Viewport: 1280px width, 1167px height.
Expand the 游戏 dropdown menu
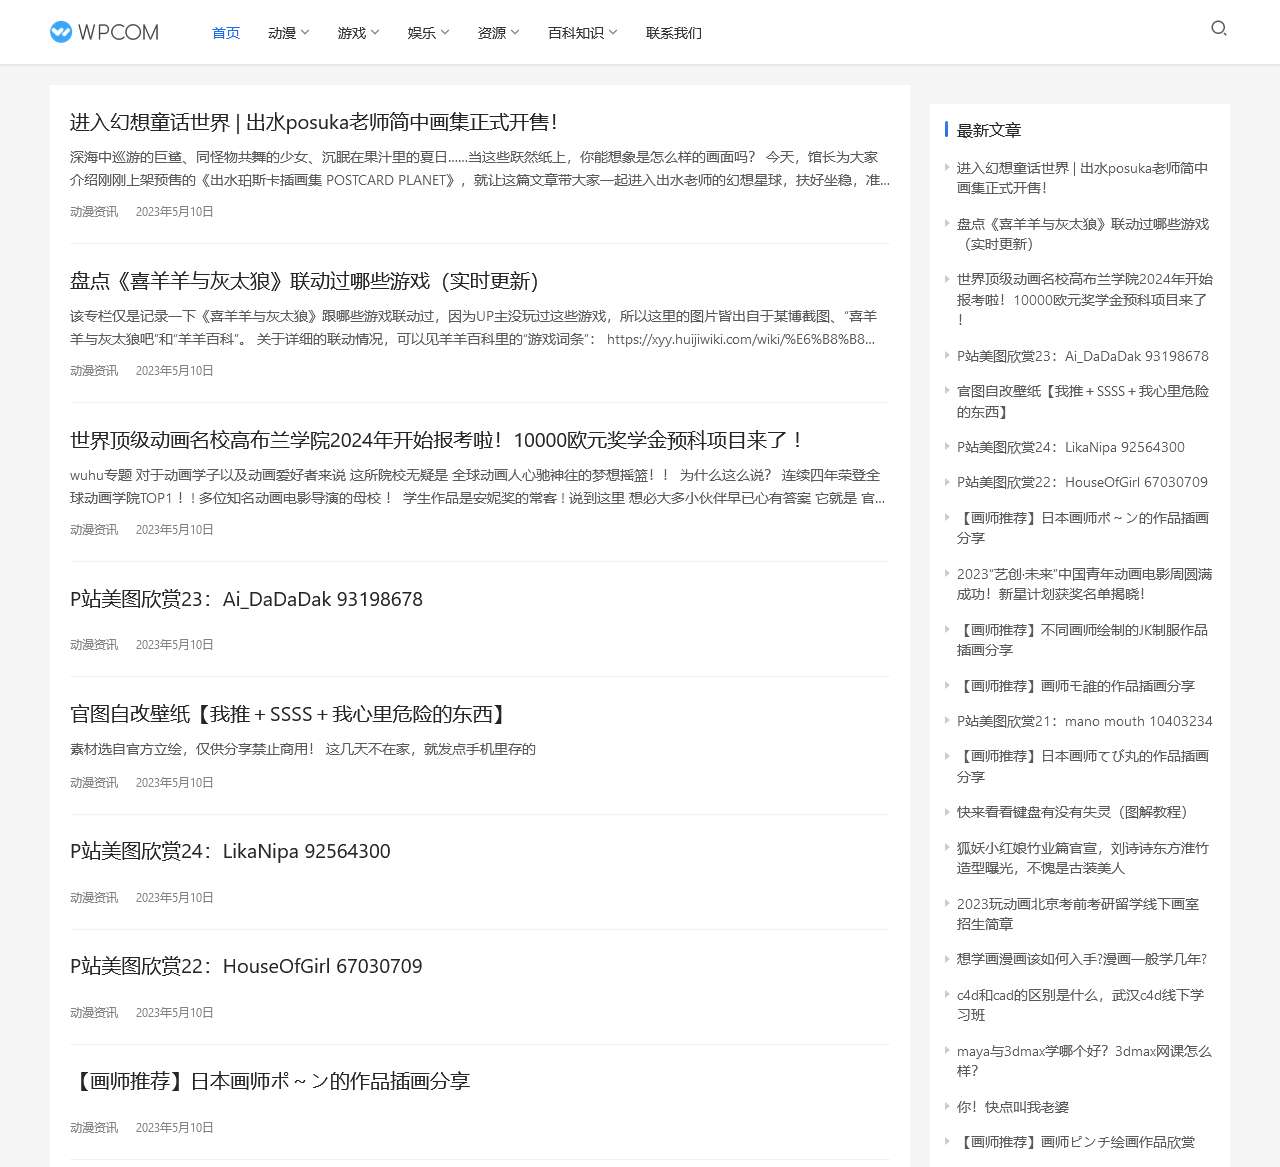[x=357, y=32]
